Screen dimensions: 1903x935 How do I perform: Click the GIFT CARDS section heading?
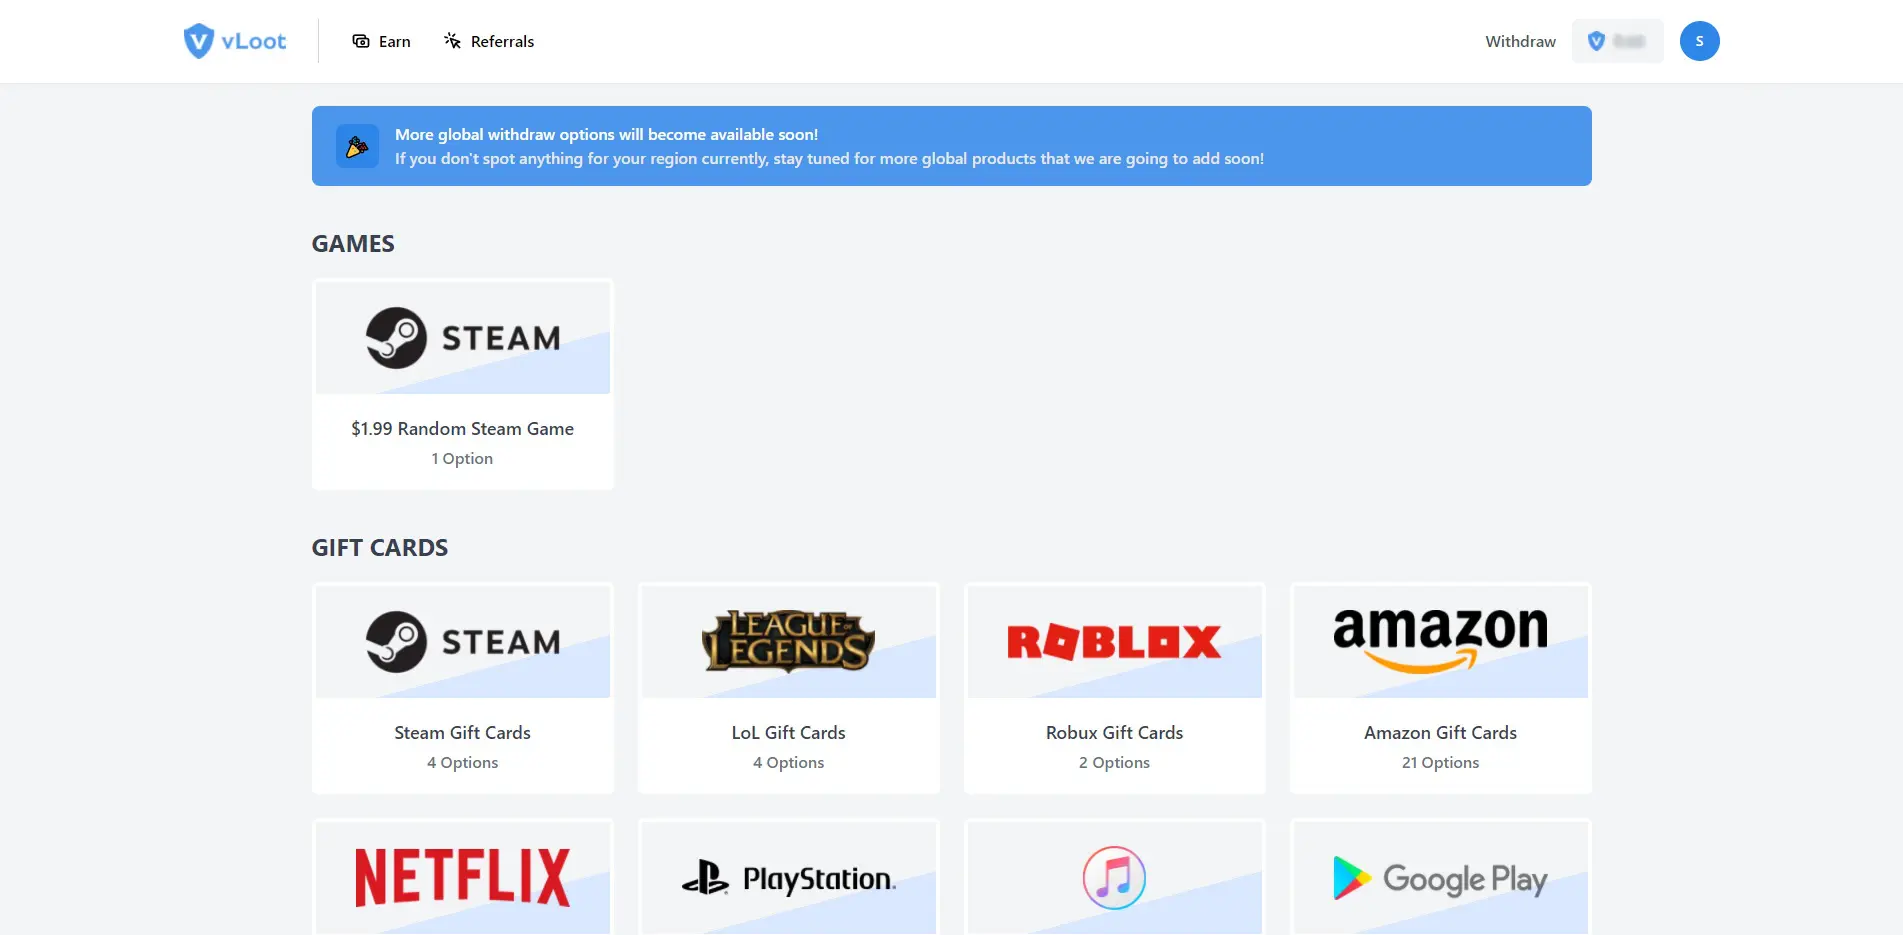(x=380, y=548)
